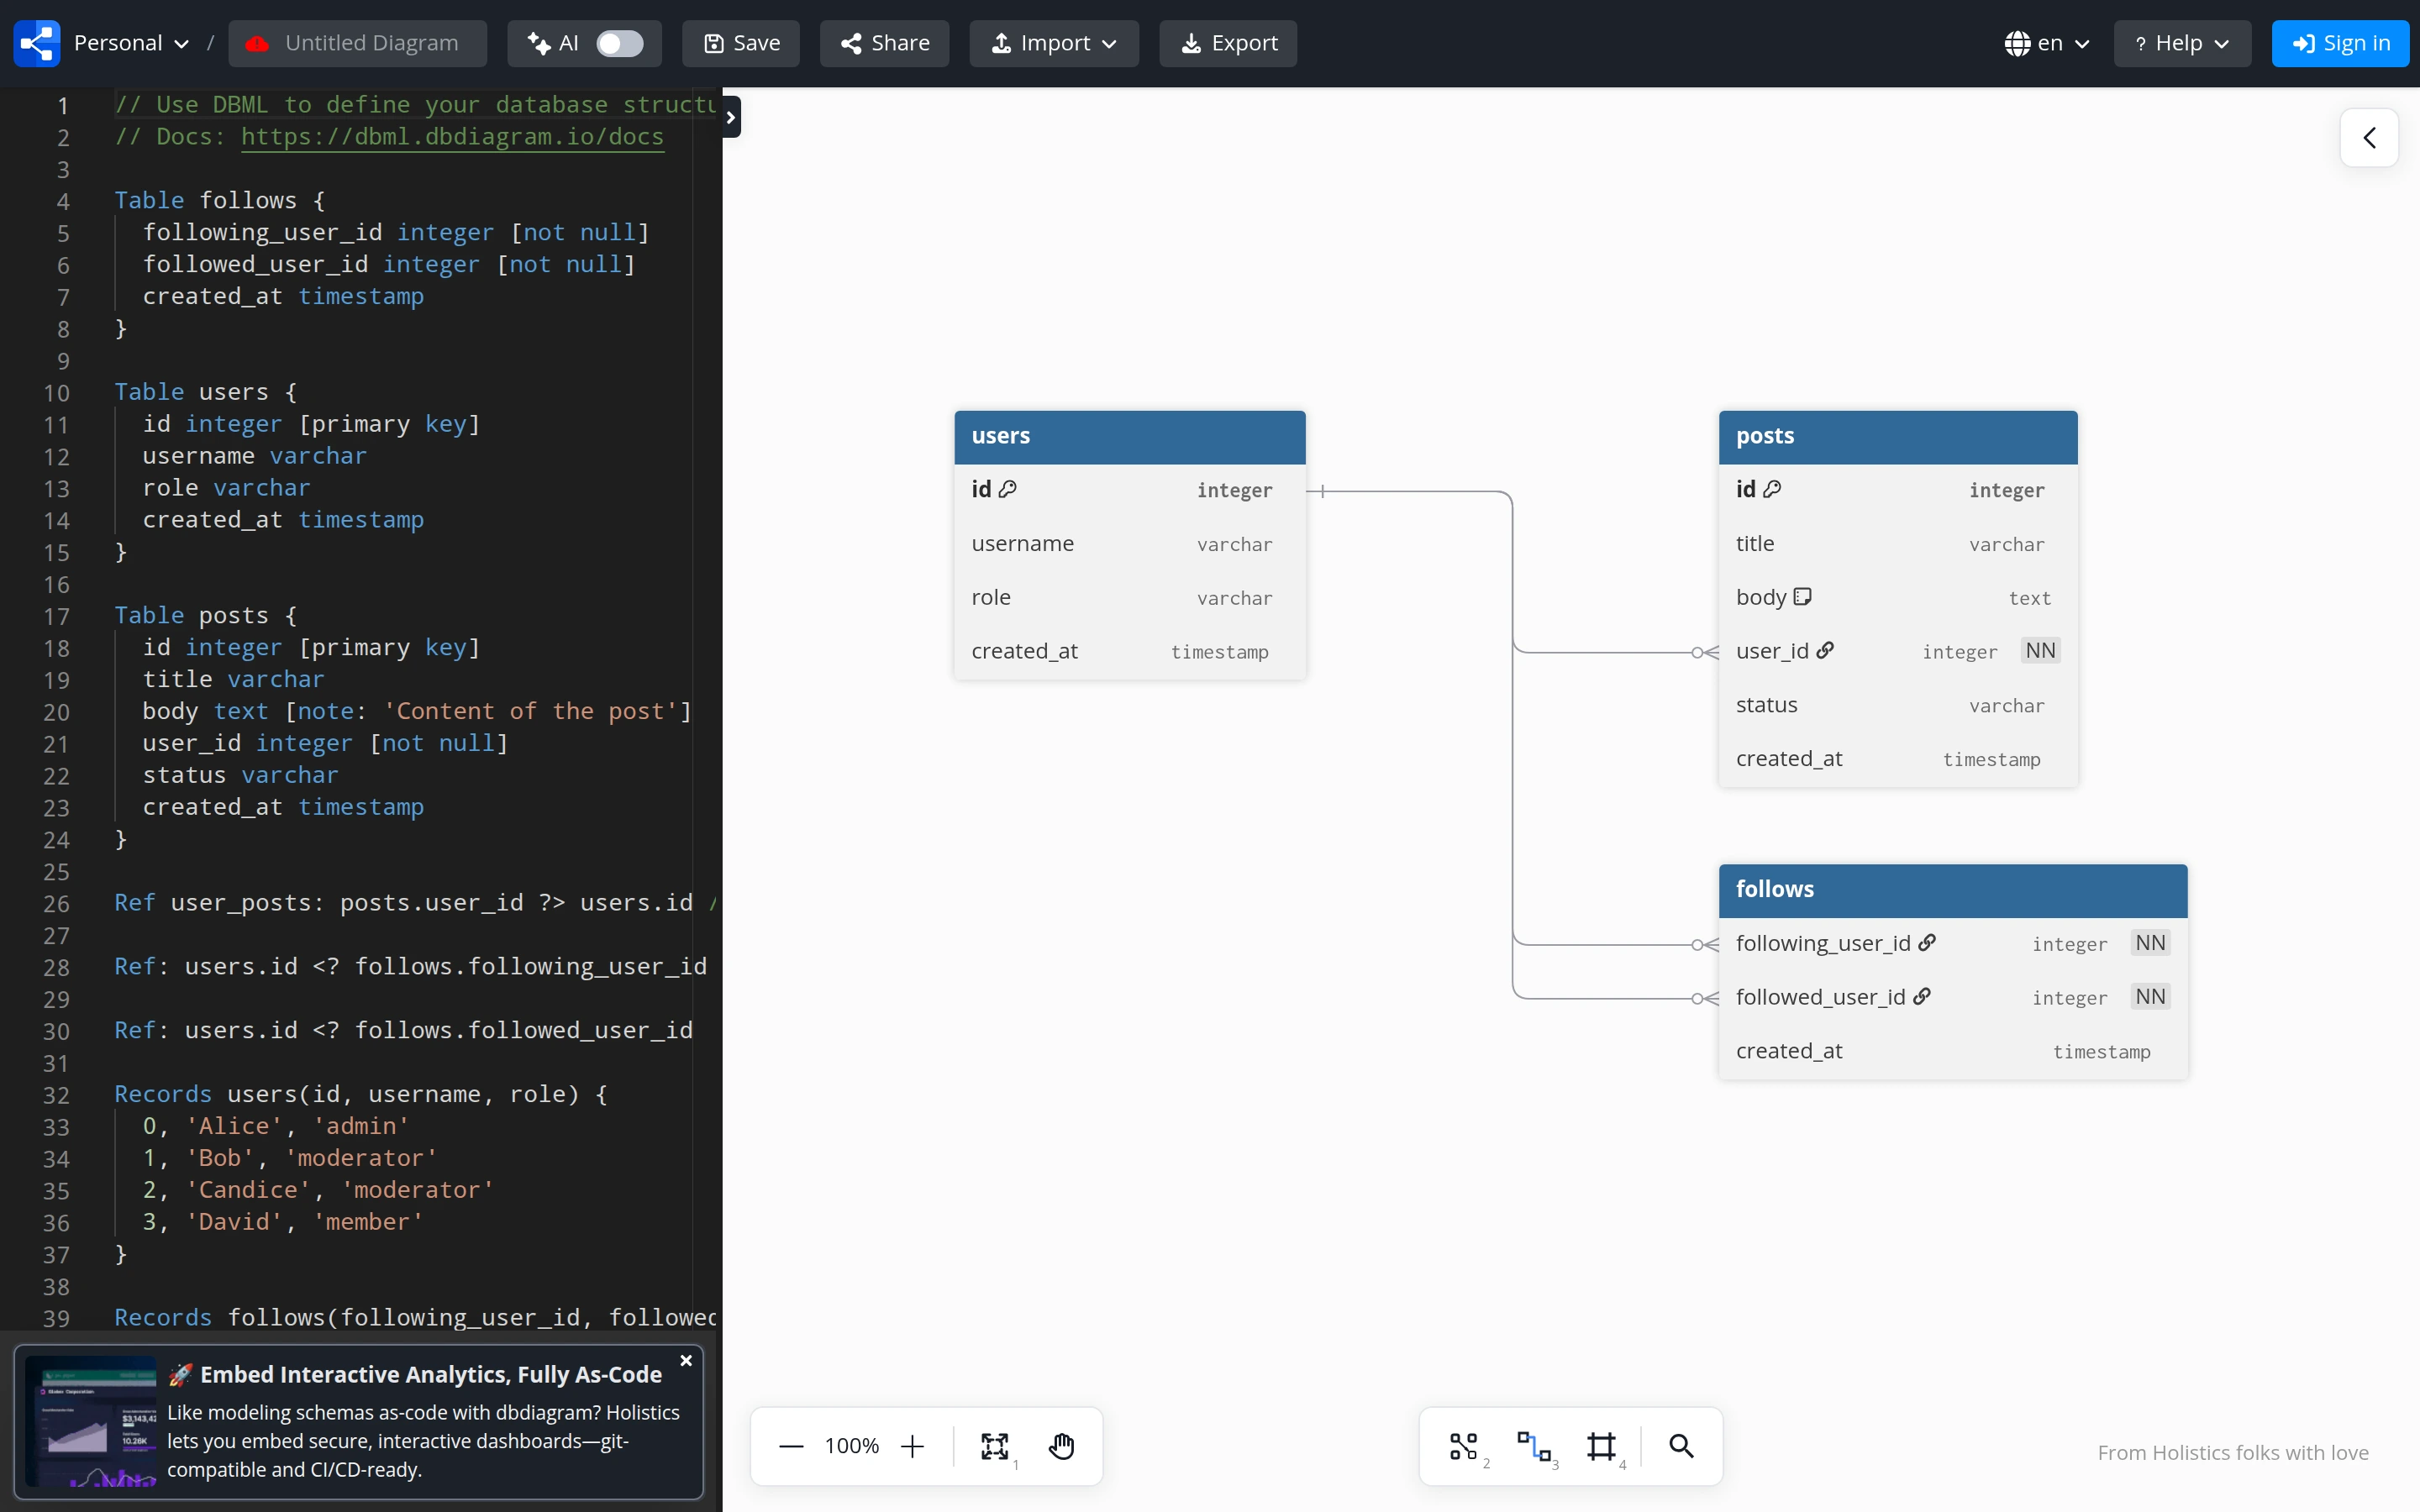Open the Personal workspace dropdown
Viewport: 2420px width, 1512px height.
pyautogui.click(x=131, y=43)
